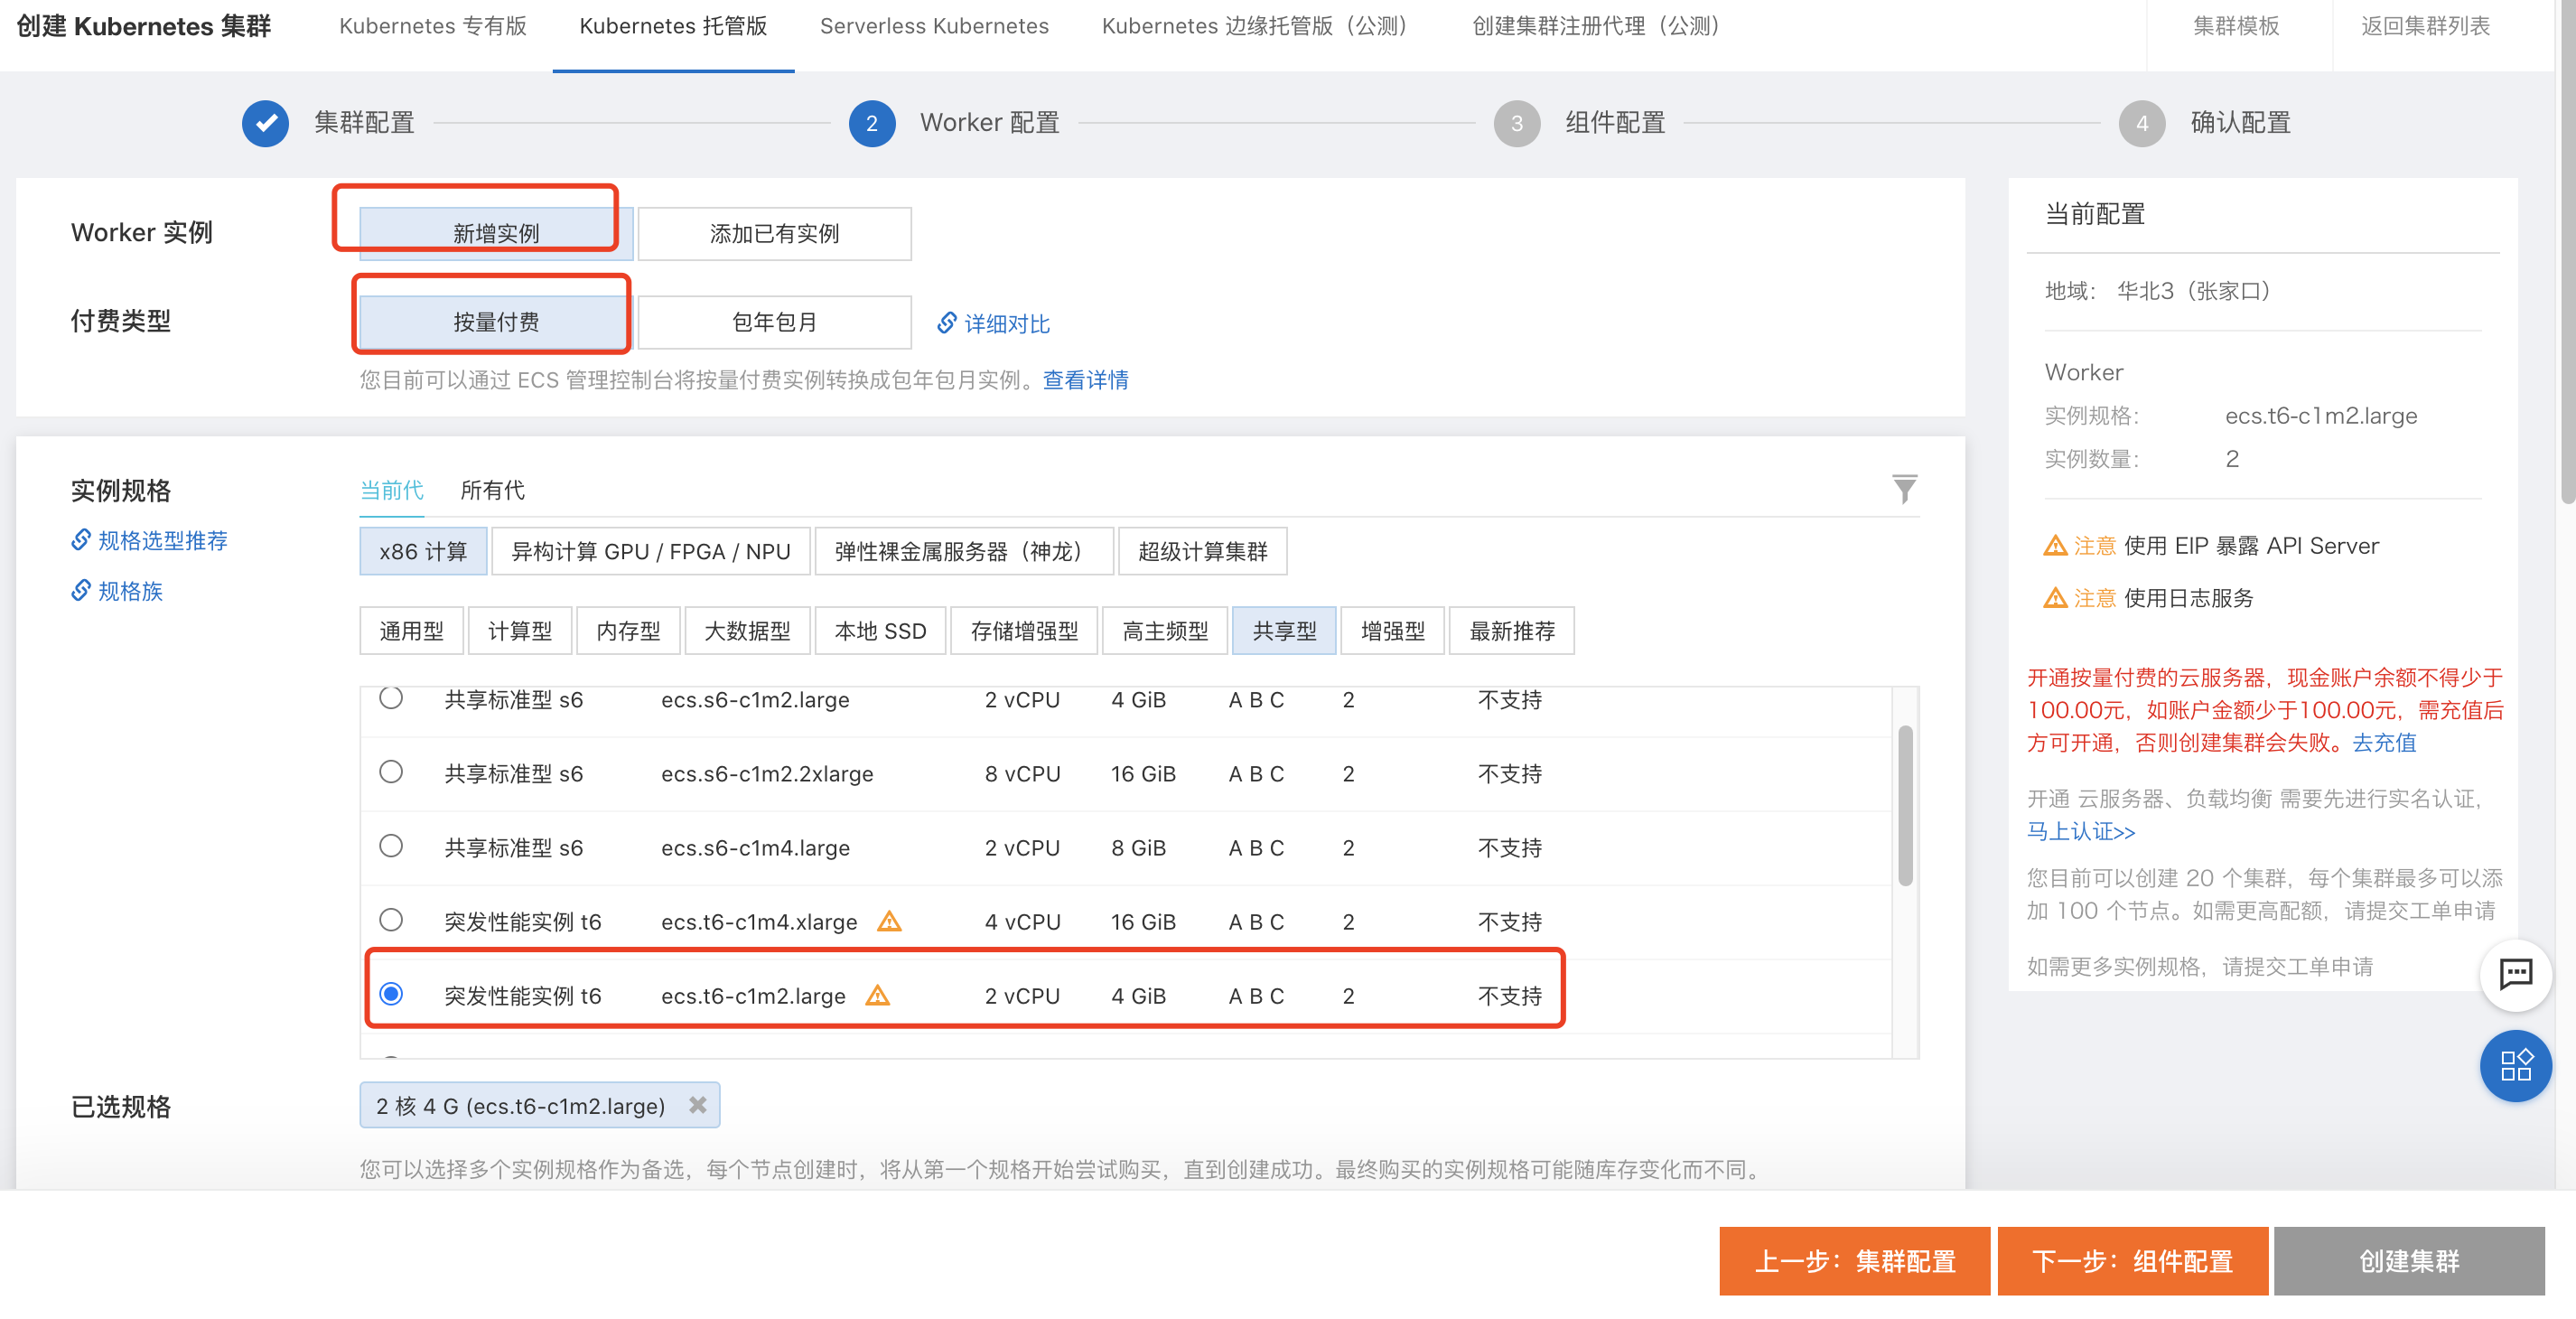
Task: Click the warning icon beside ecs.t6-c1m2.large
Action: click(x=877, y=995)
